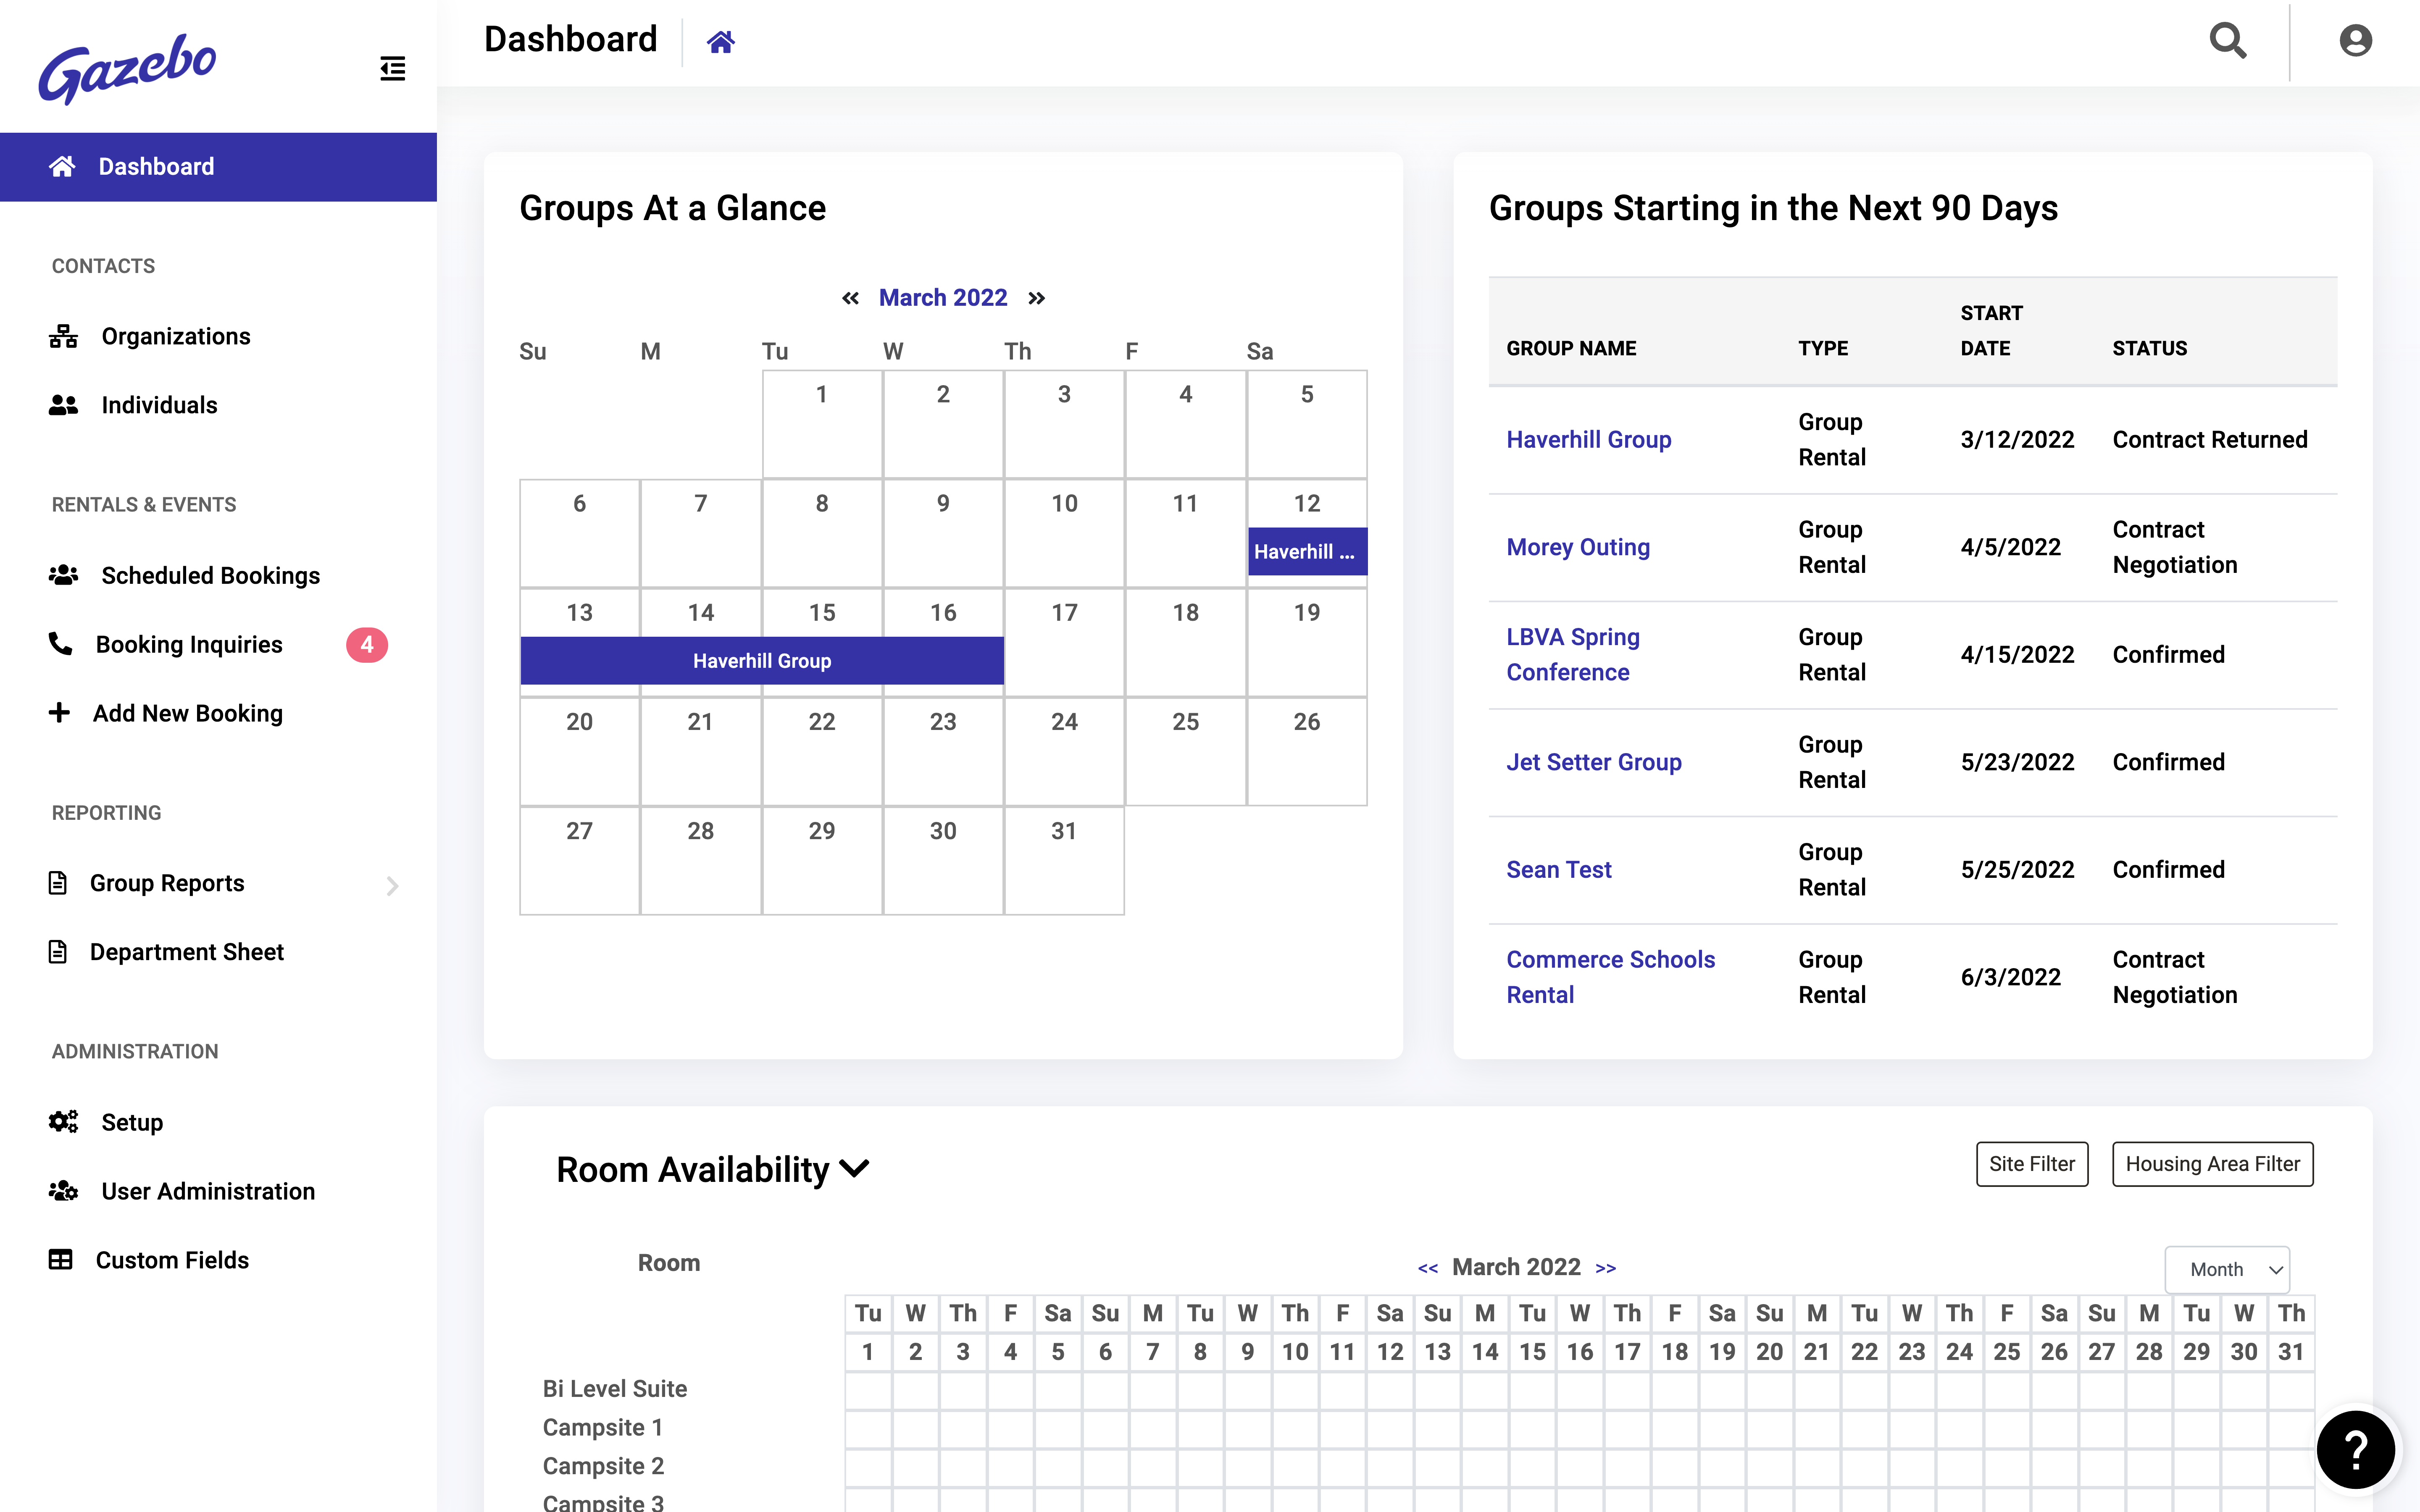The width and height of the screenshot is (2420, 1512).
Task: Collapse the sidebar menu icon
Action: [393, 68]
